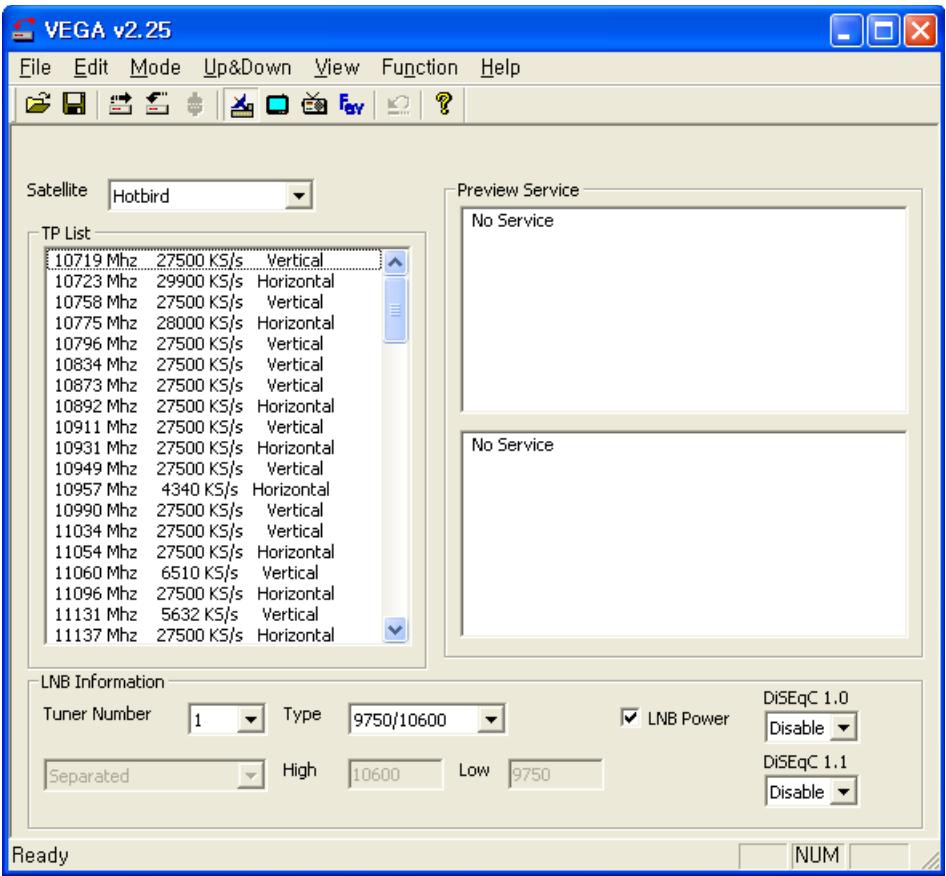Switch to radio channel mode icon
Image resolution: width=946 pixels, height=876 pixels.
coord(314,104)
